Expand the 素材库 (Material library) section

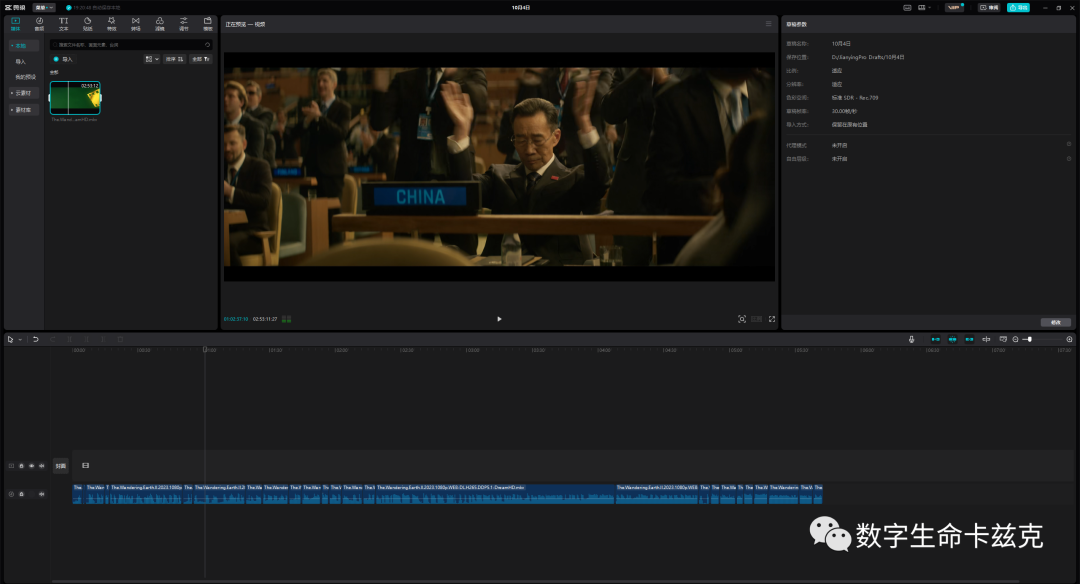tap(23, 110)
